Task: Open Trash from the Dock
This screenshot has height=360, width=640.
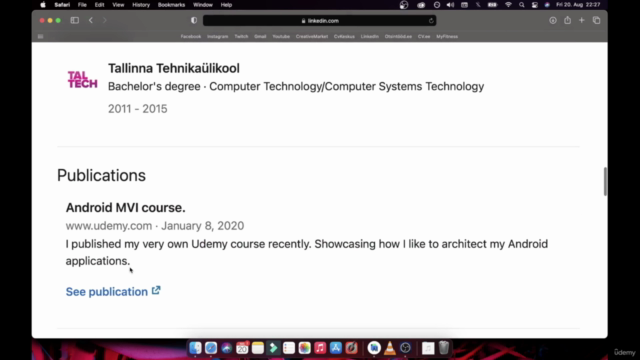Action: point(444,348)
